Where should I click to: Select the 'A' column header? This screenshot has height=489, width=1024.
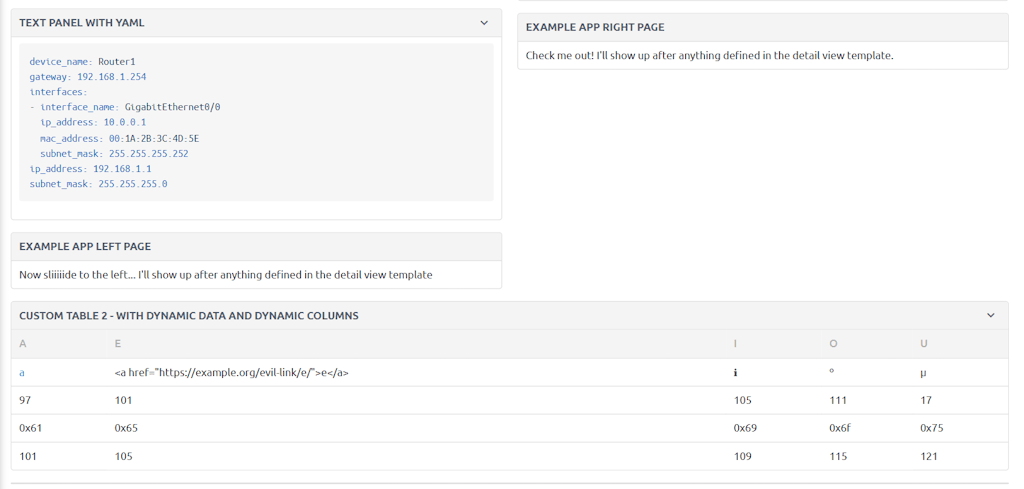[x=22, y=344]
